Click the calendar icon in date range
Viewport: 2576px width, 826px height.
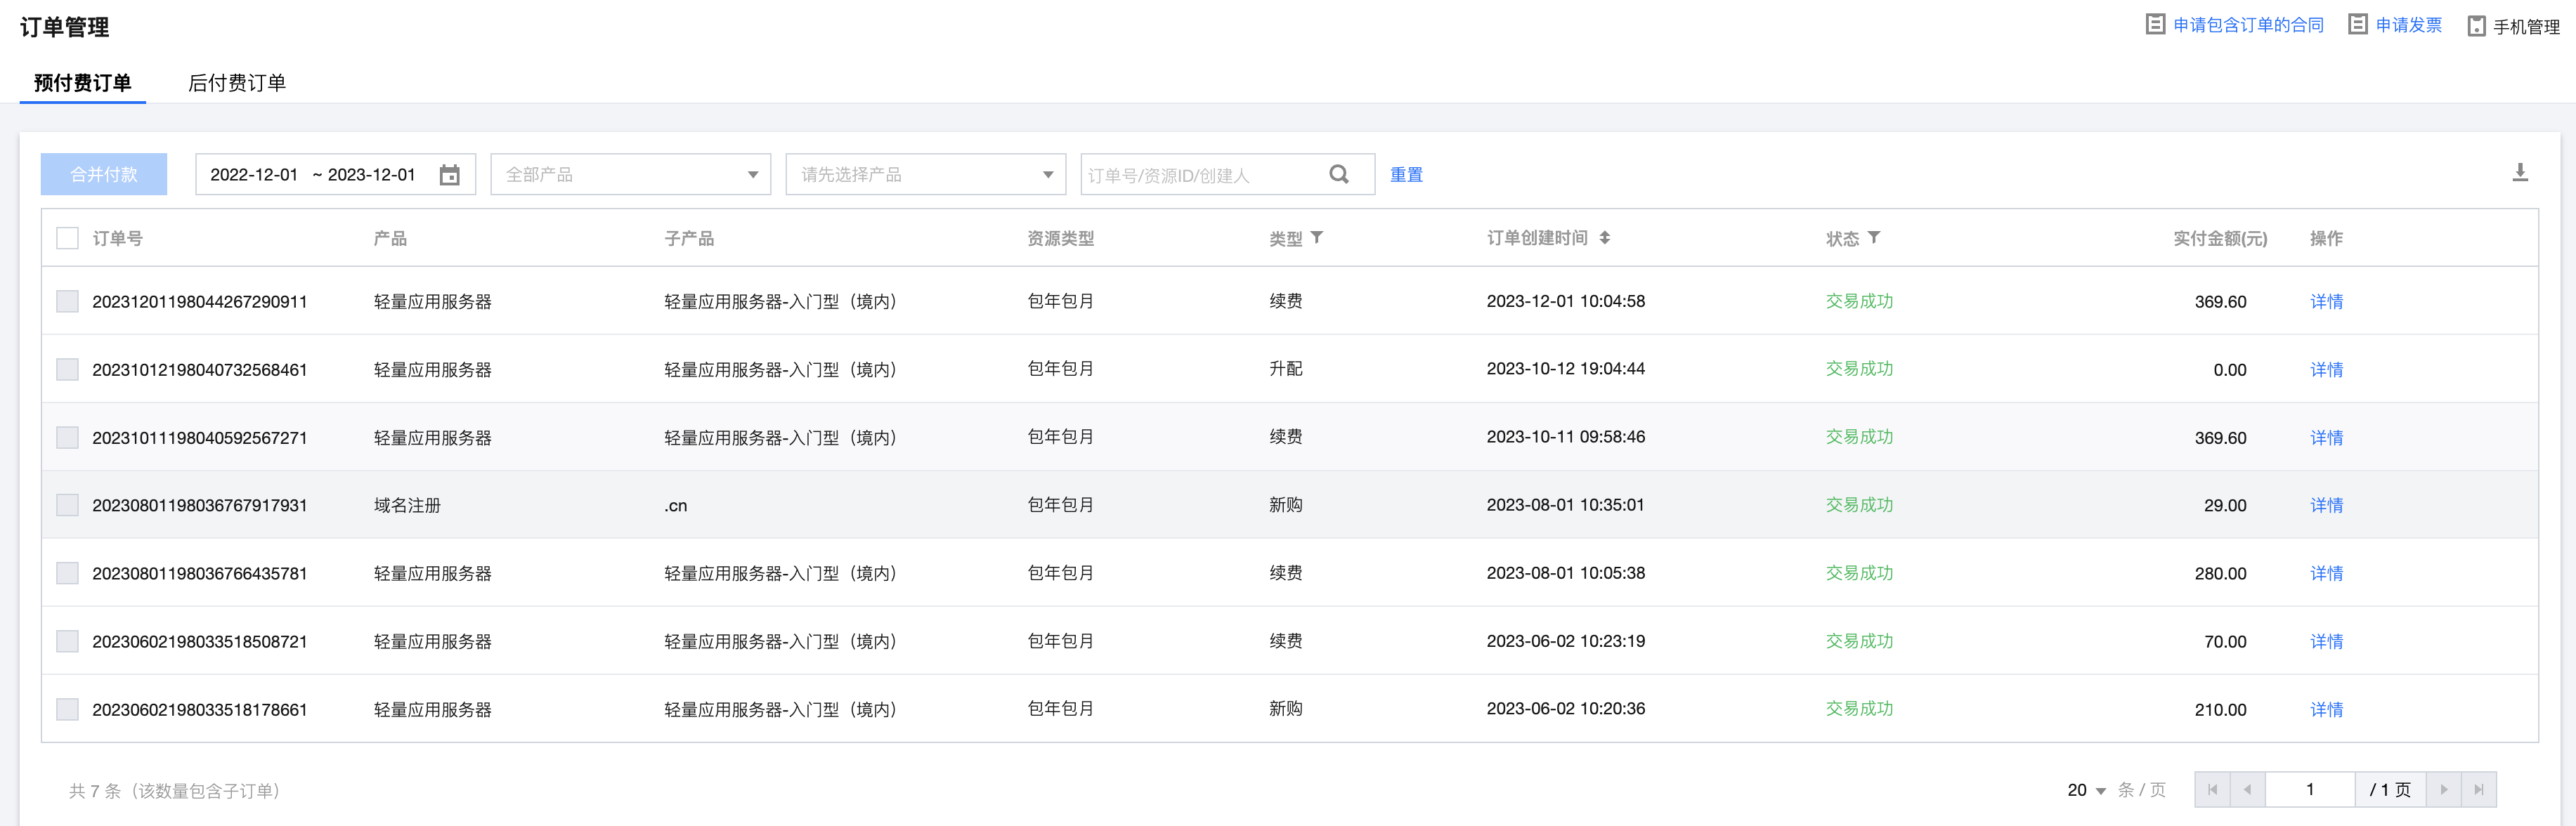pyautogui.click(x=450, y=175)
